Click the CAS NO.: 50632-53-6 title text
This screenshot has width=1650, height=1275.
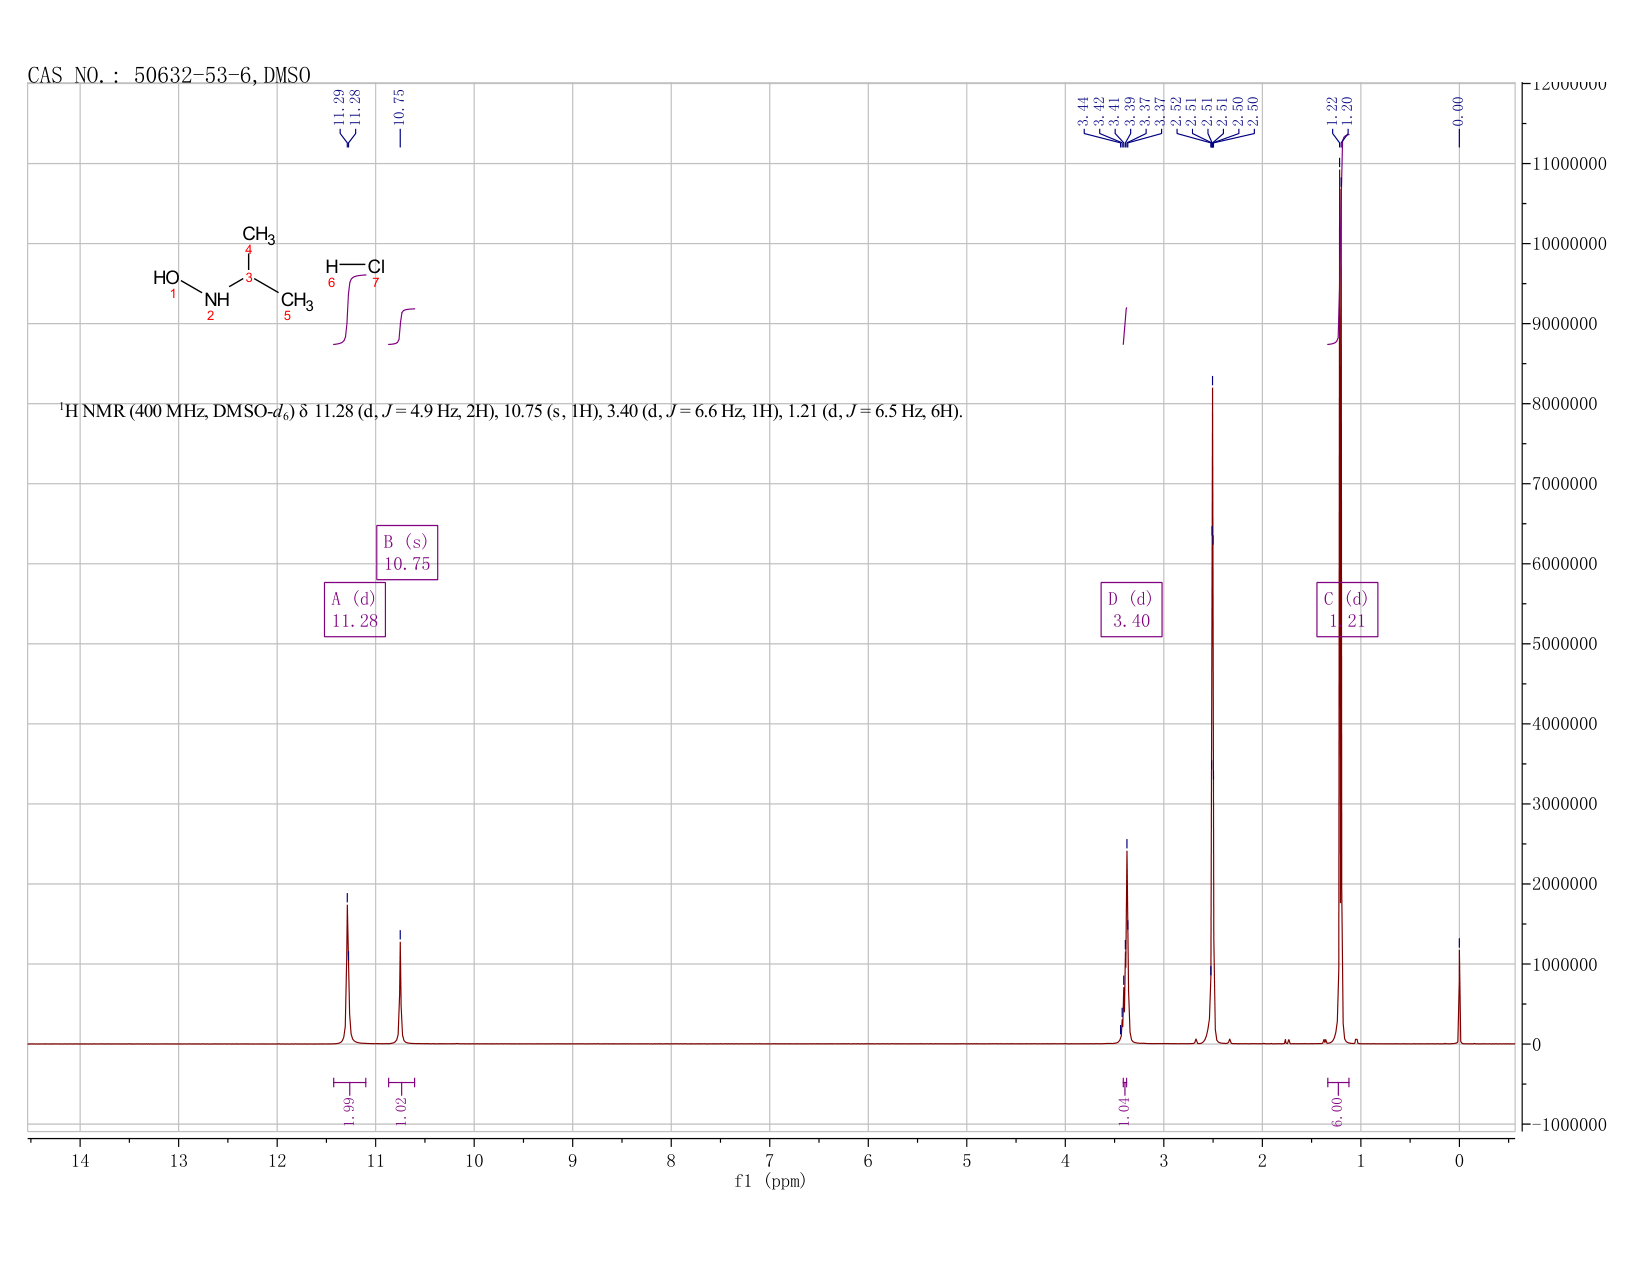(x=170, y=72)
